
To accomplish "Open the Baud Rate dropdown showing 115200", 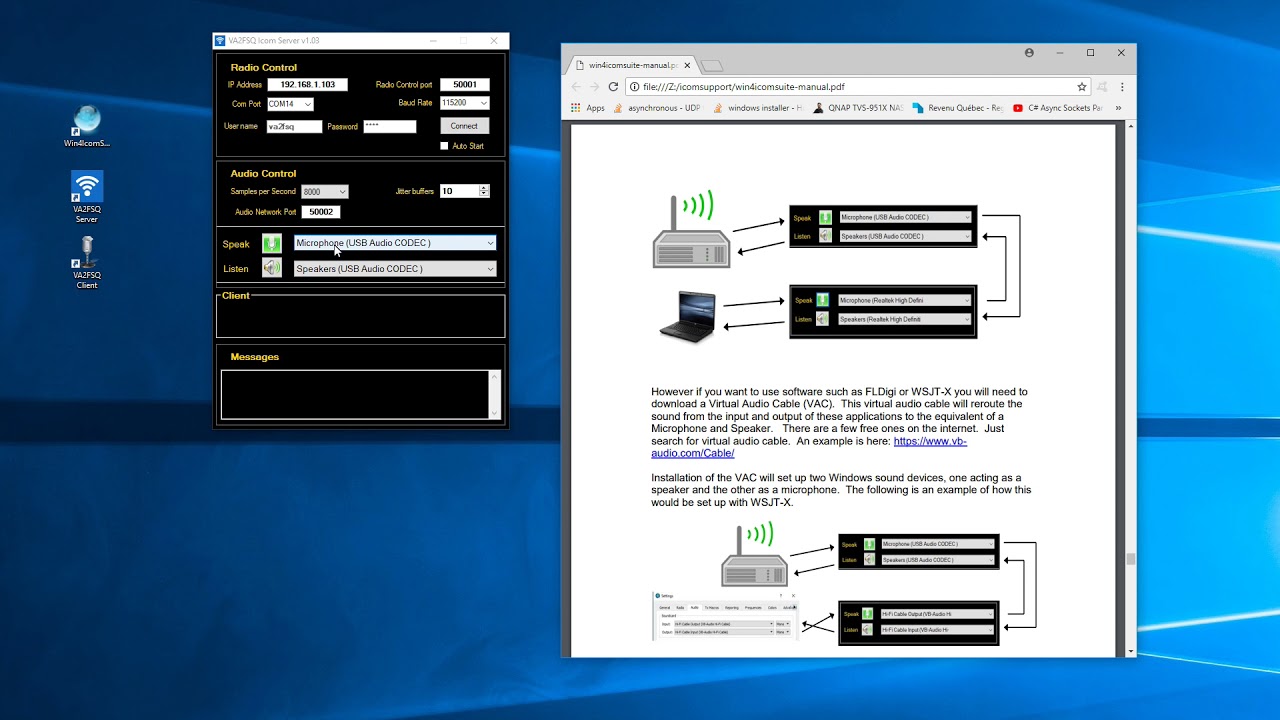I will (x=465, y=103).
